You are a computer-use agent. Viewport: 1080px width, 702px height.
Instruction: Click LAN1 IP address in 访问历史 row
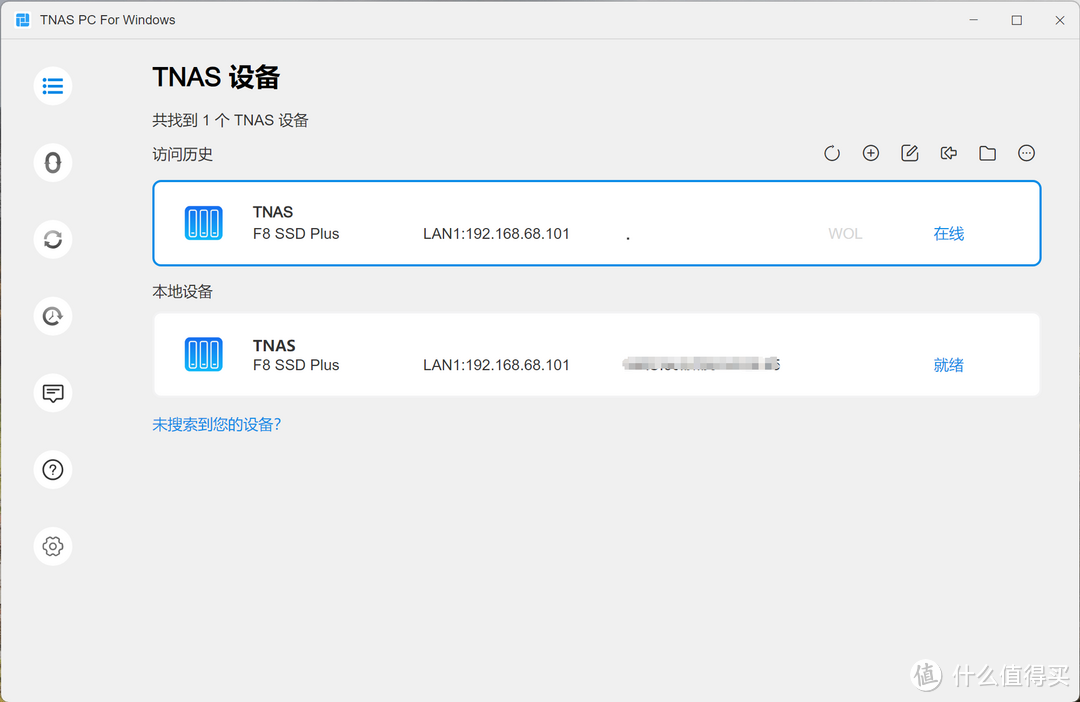pos(496,234)
